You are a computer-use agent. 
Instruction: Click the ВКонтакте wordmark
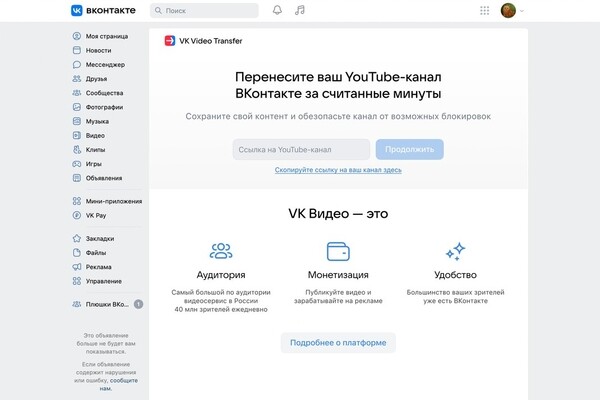(x=111, y=10)
